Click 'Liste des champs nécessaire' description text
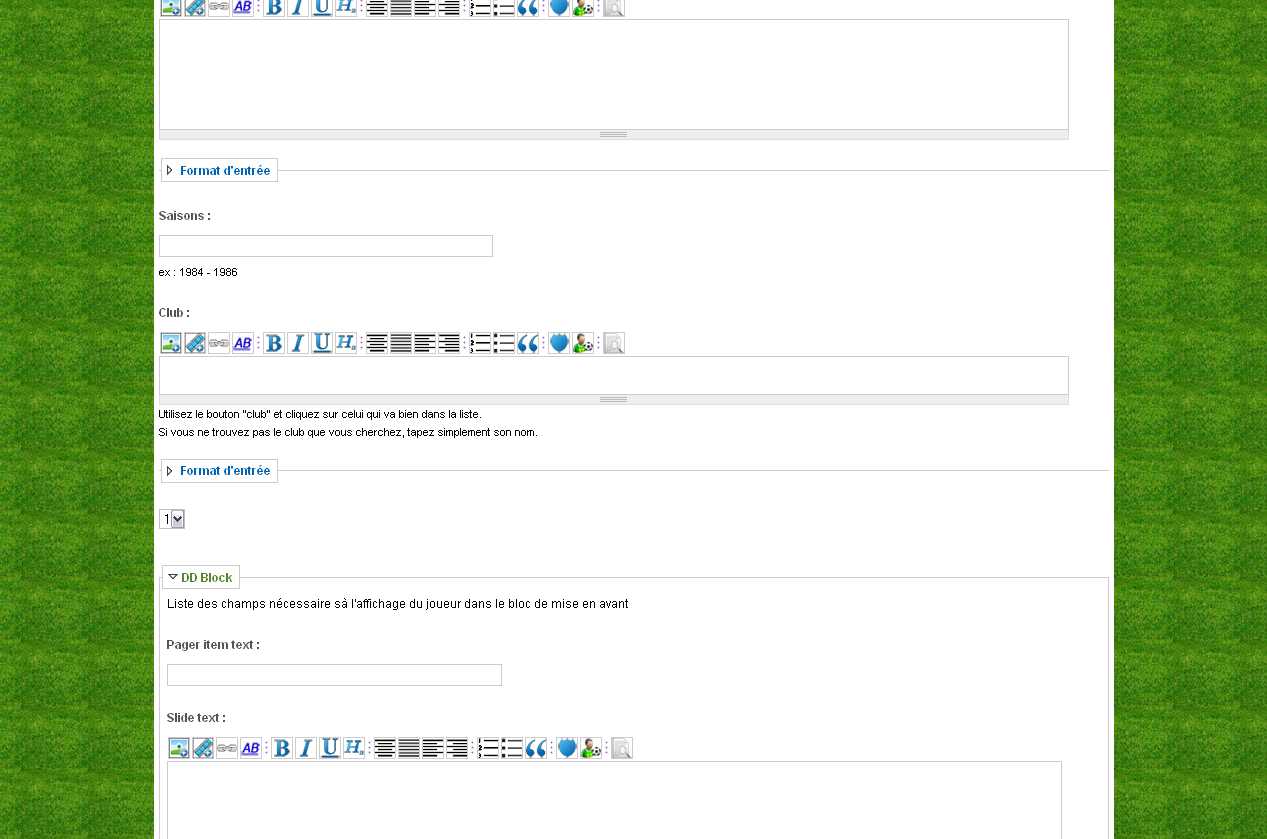Viewport: 1267px width, 839px height. 398,604
